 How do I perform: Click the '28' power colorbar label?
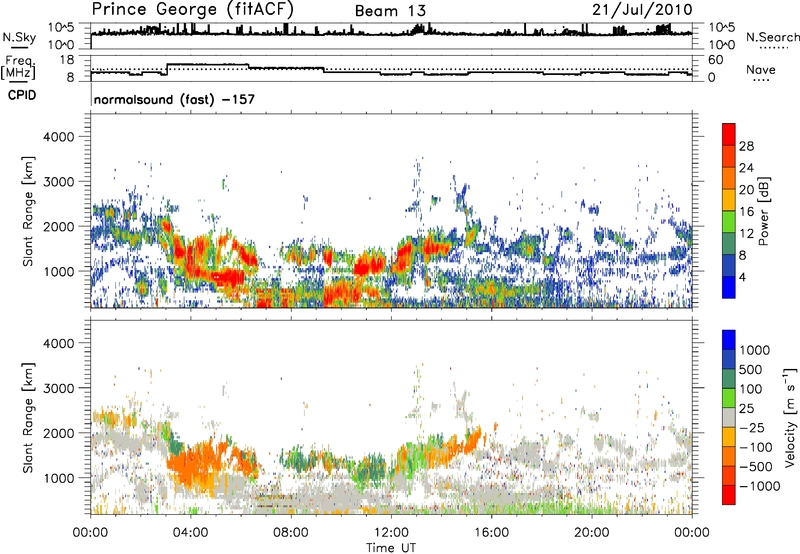(x=746, y=146)
